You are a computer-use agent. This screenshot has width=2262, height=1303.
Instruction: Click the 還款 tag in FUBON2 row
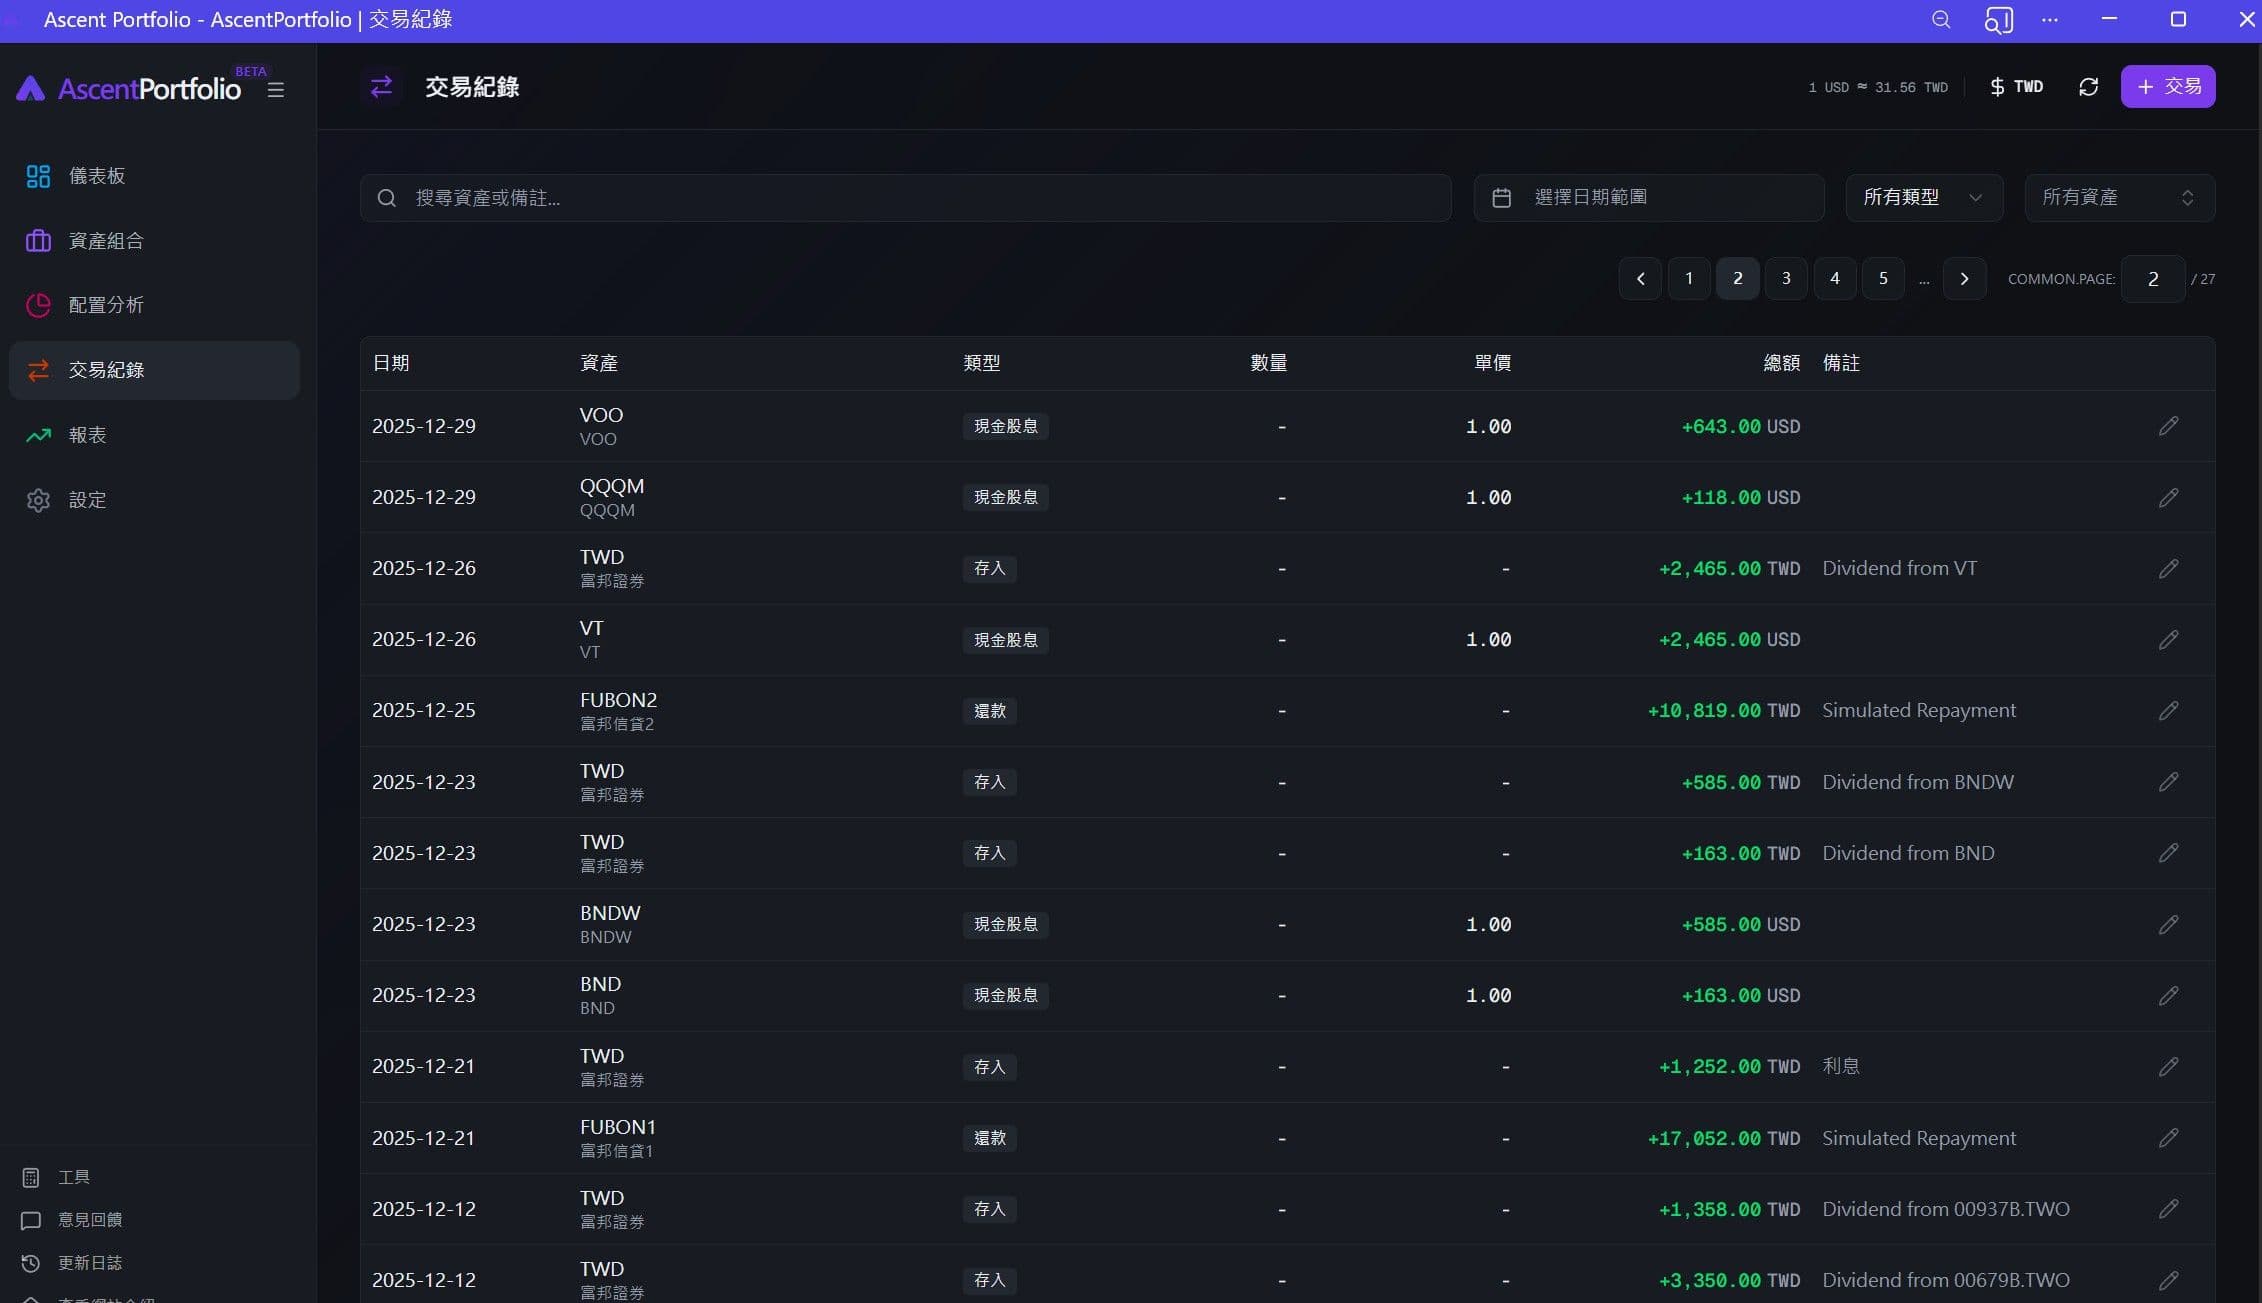[990, 711]
